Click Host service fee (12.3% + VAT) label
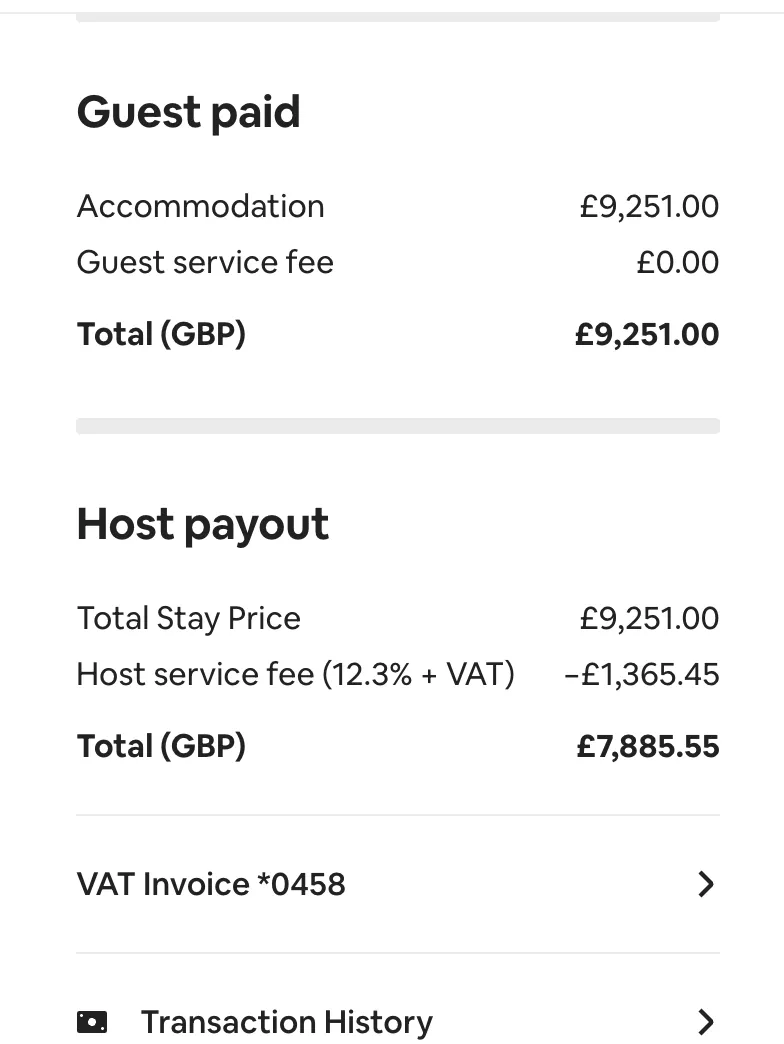Image resolution: width=784 pixels, height=1044 pixels. click(295, 674)
